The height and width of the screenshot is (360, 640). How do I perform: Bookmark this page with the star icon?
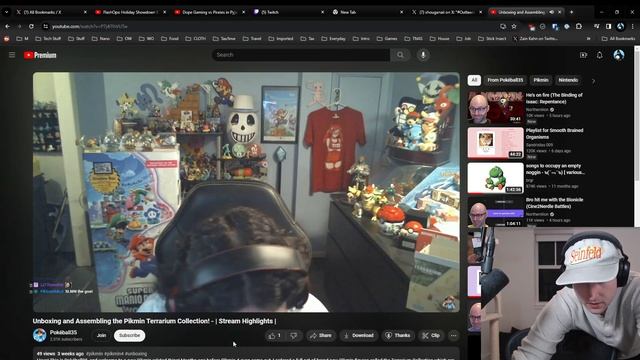click(514, 26)
